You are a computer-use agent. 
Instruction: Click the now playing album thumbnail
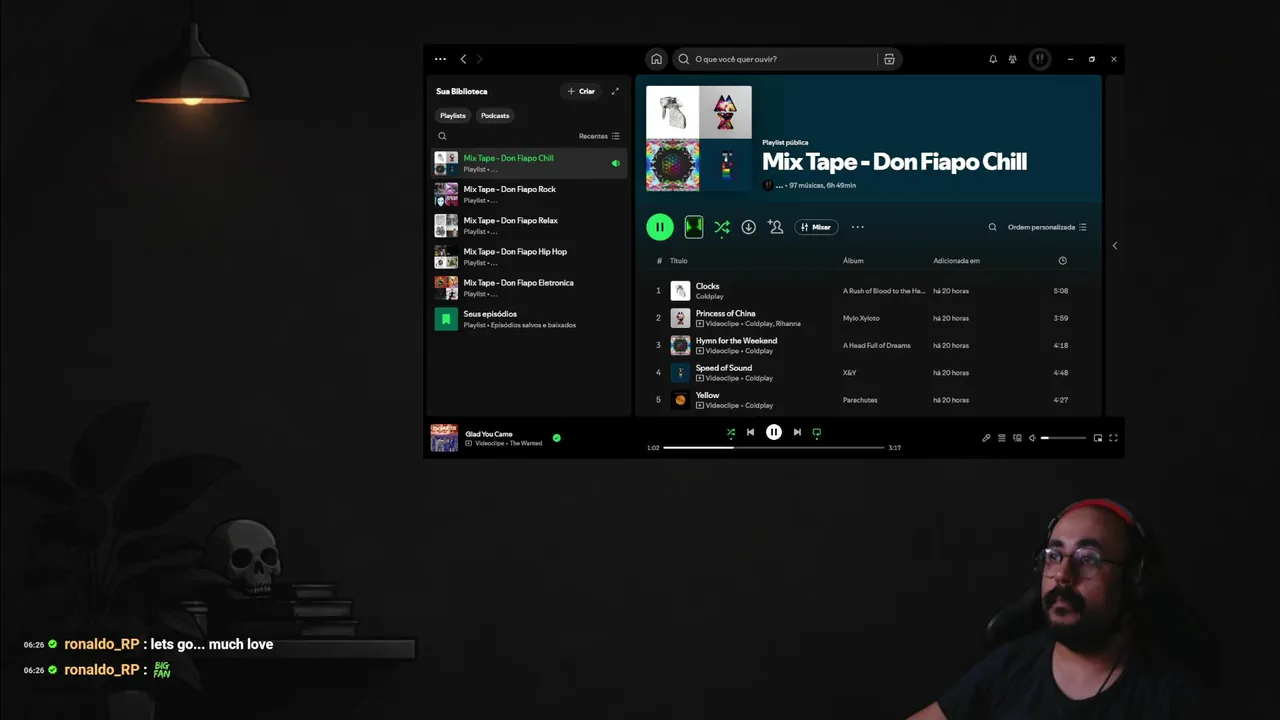click(x=444, y=438)
